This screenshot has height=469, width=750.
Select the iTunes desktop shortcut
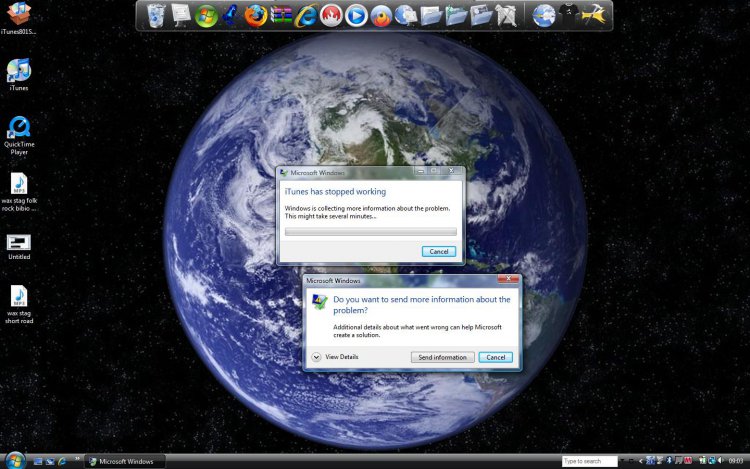(19, 75)
